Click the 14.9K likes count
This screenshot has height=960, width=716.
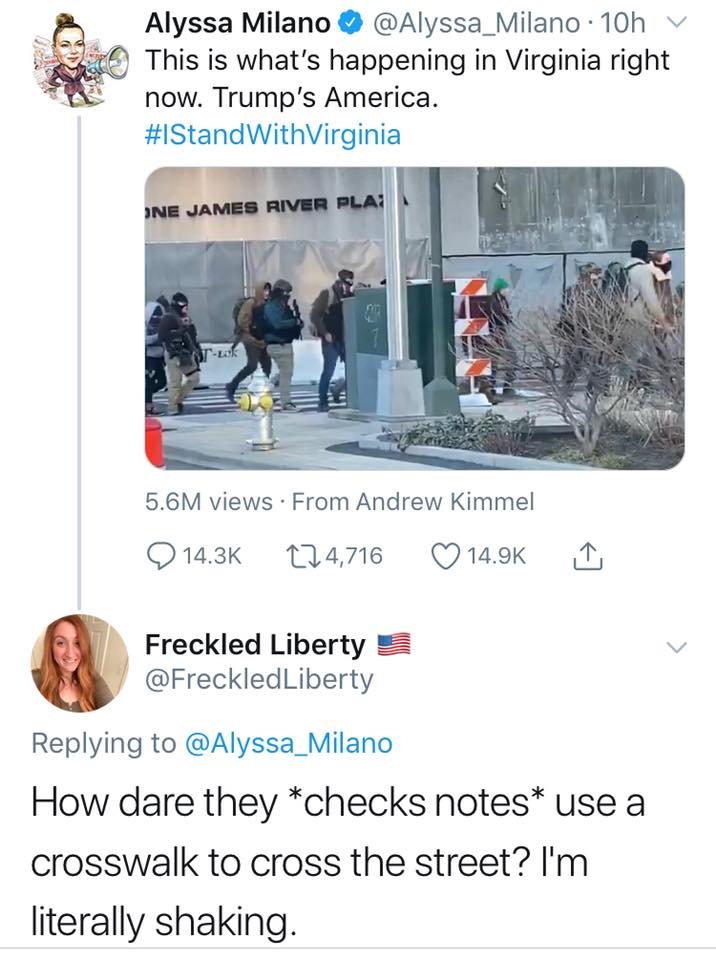[x=496, y=556]
